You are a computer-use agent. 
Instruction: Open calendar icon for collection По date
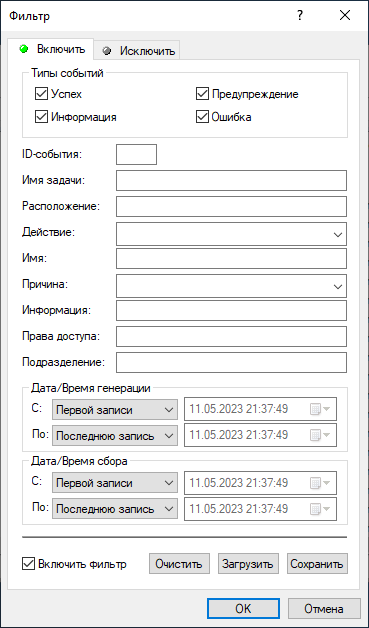[x=320, y=509]
